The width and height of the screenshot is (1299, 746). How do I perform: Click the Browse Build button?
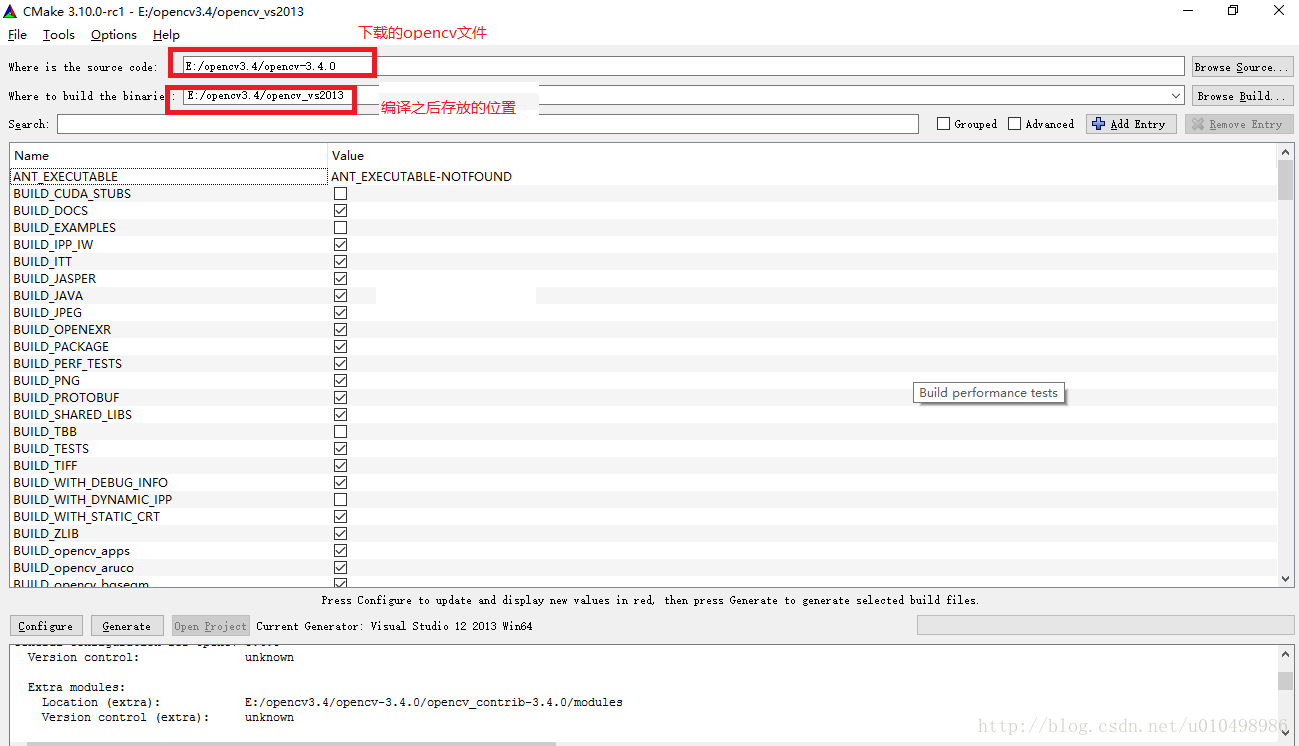1243,96
